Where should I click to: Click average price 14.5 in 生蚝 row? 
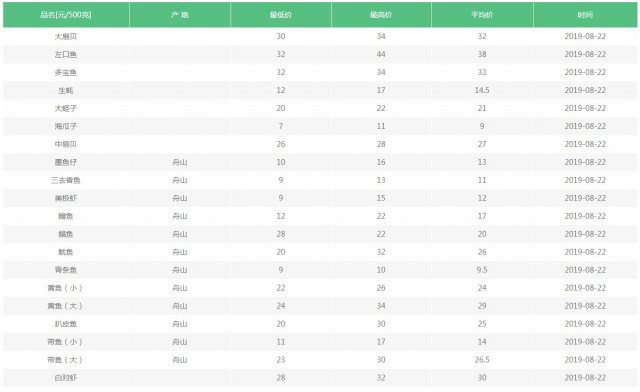pos(482,90)
